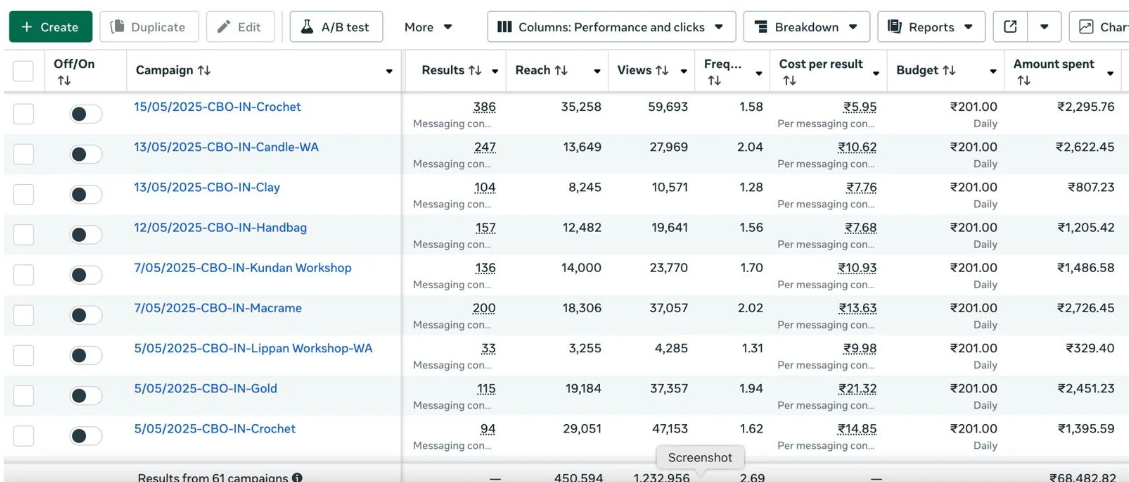The height and width of the screenshot is (482, 1129).
Task: Click the green Create button
Action: click(50, 27)
